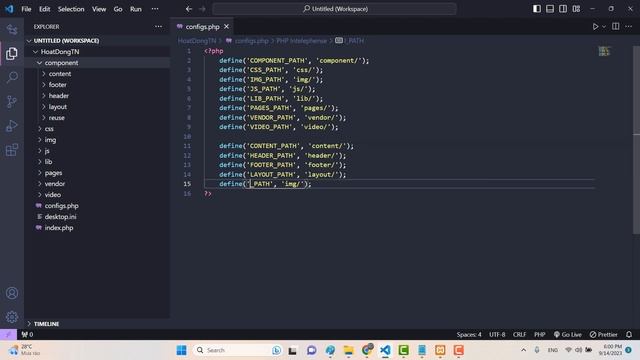
Task: Open the run button dropdown arrow
Action: pyautogui.click(x=604, y=27)
